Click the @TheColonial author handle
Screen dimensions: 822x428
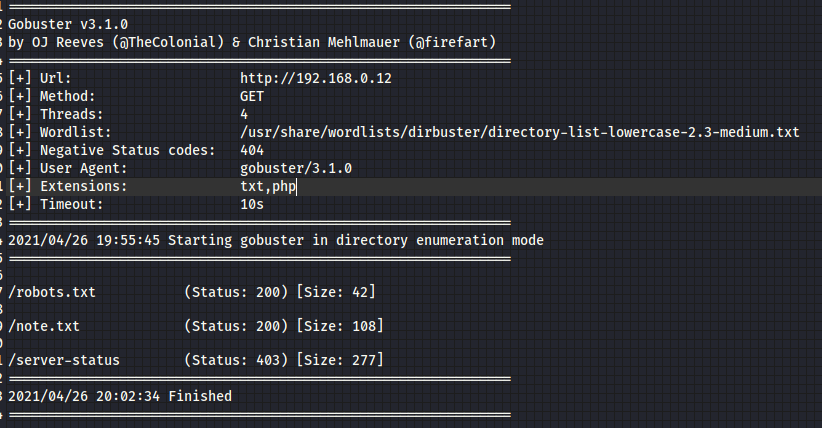pyautogui.click(x=173, y=41)
